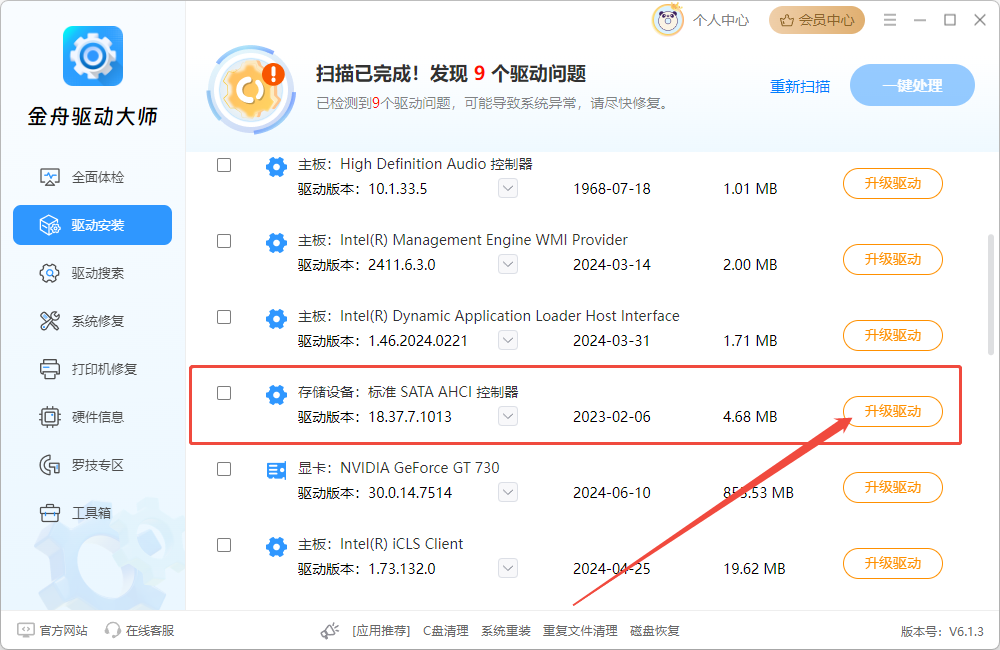Click the 系统修复 wrench icon in sidebar
The image size is (1000, 650).
pyautogui.click(x=50, y=321)
